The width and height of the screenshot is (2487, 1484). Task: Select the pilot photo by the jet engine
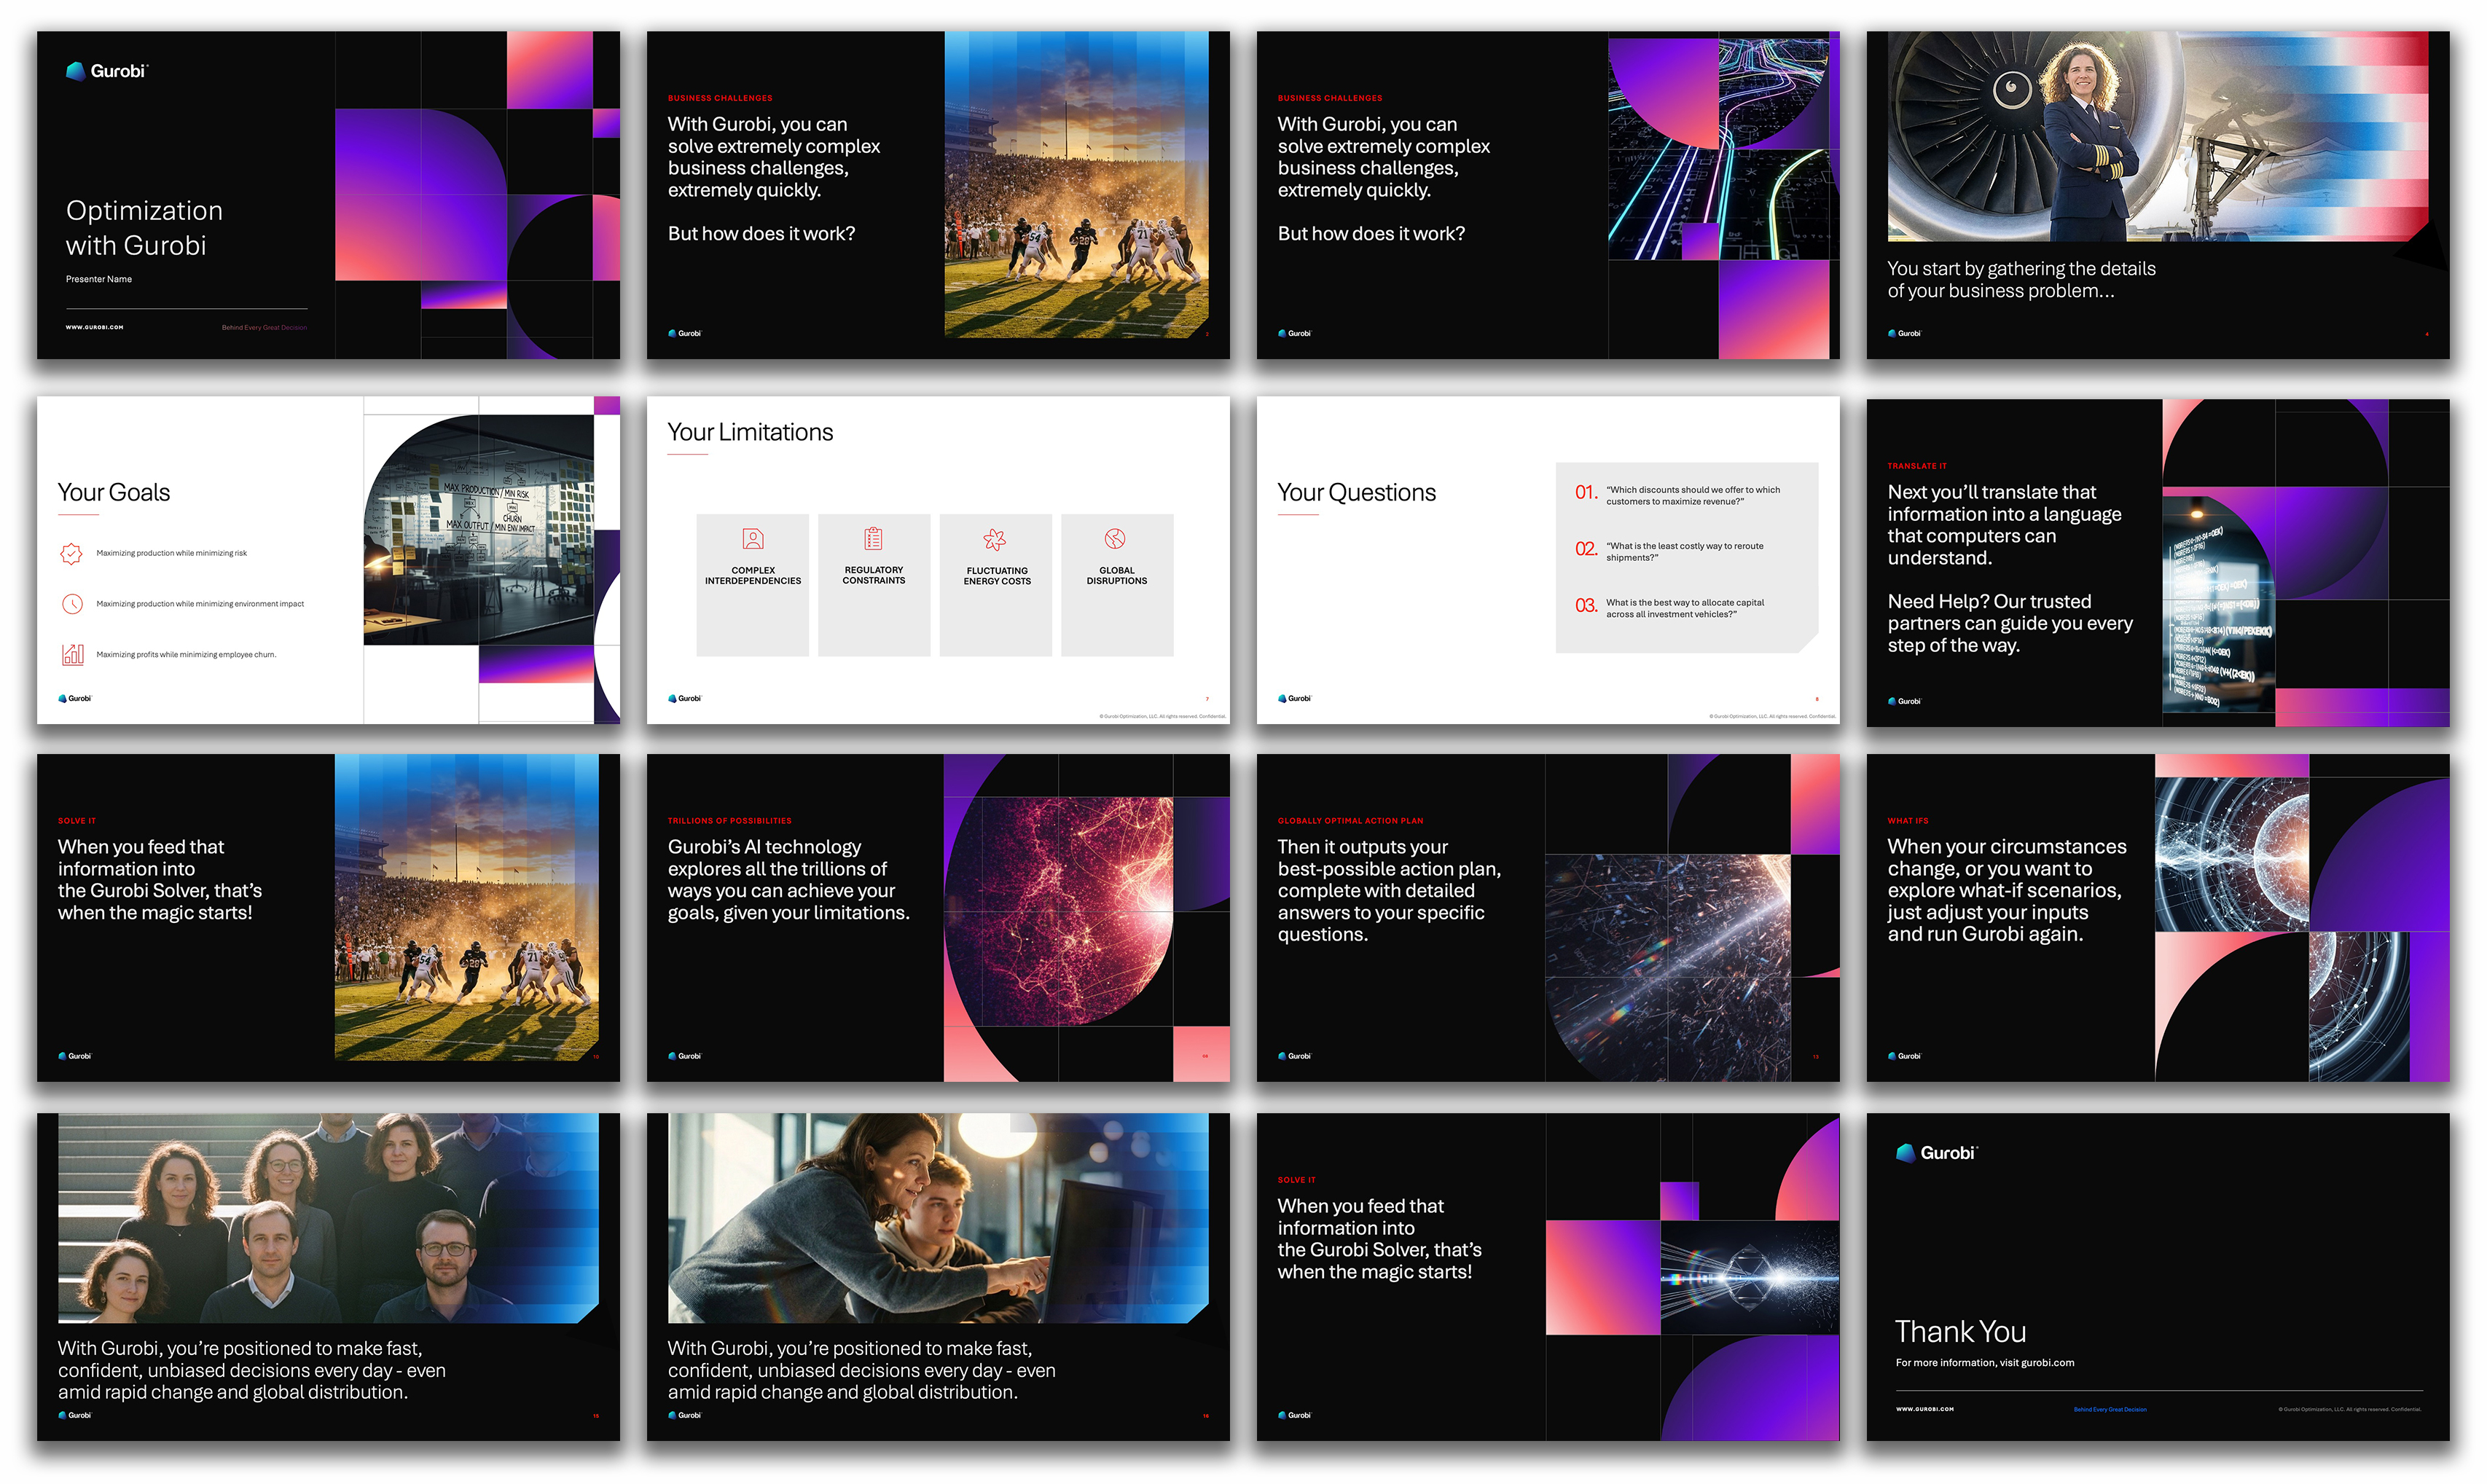[x=2158, y=136]
